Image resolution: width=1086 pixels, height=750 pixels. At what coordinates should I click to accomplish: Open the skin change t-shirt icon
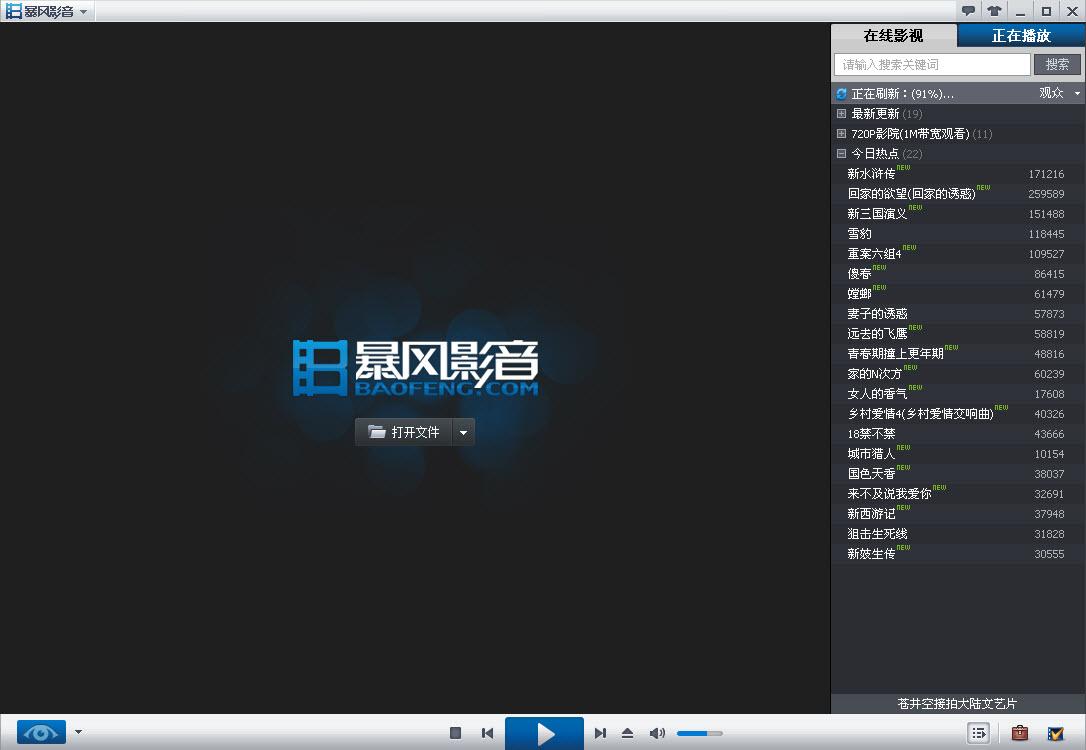pyautogui.click(x=994, y=10)
